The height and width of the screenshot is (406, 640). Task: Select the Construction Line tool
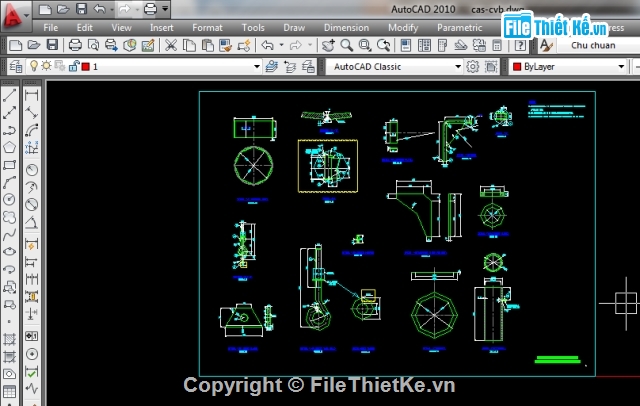click(x=9, y=113)
